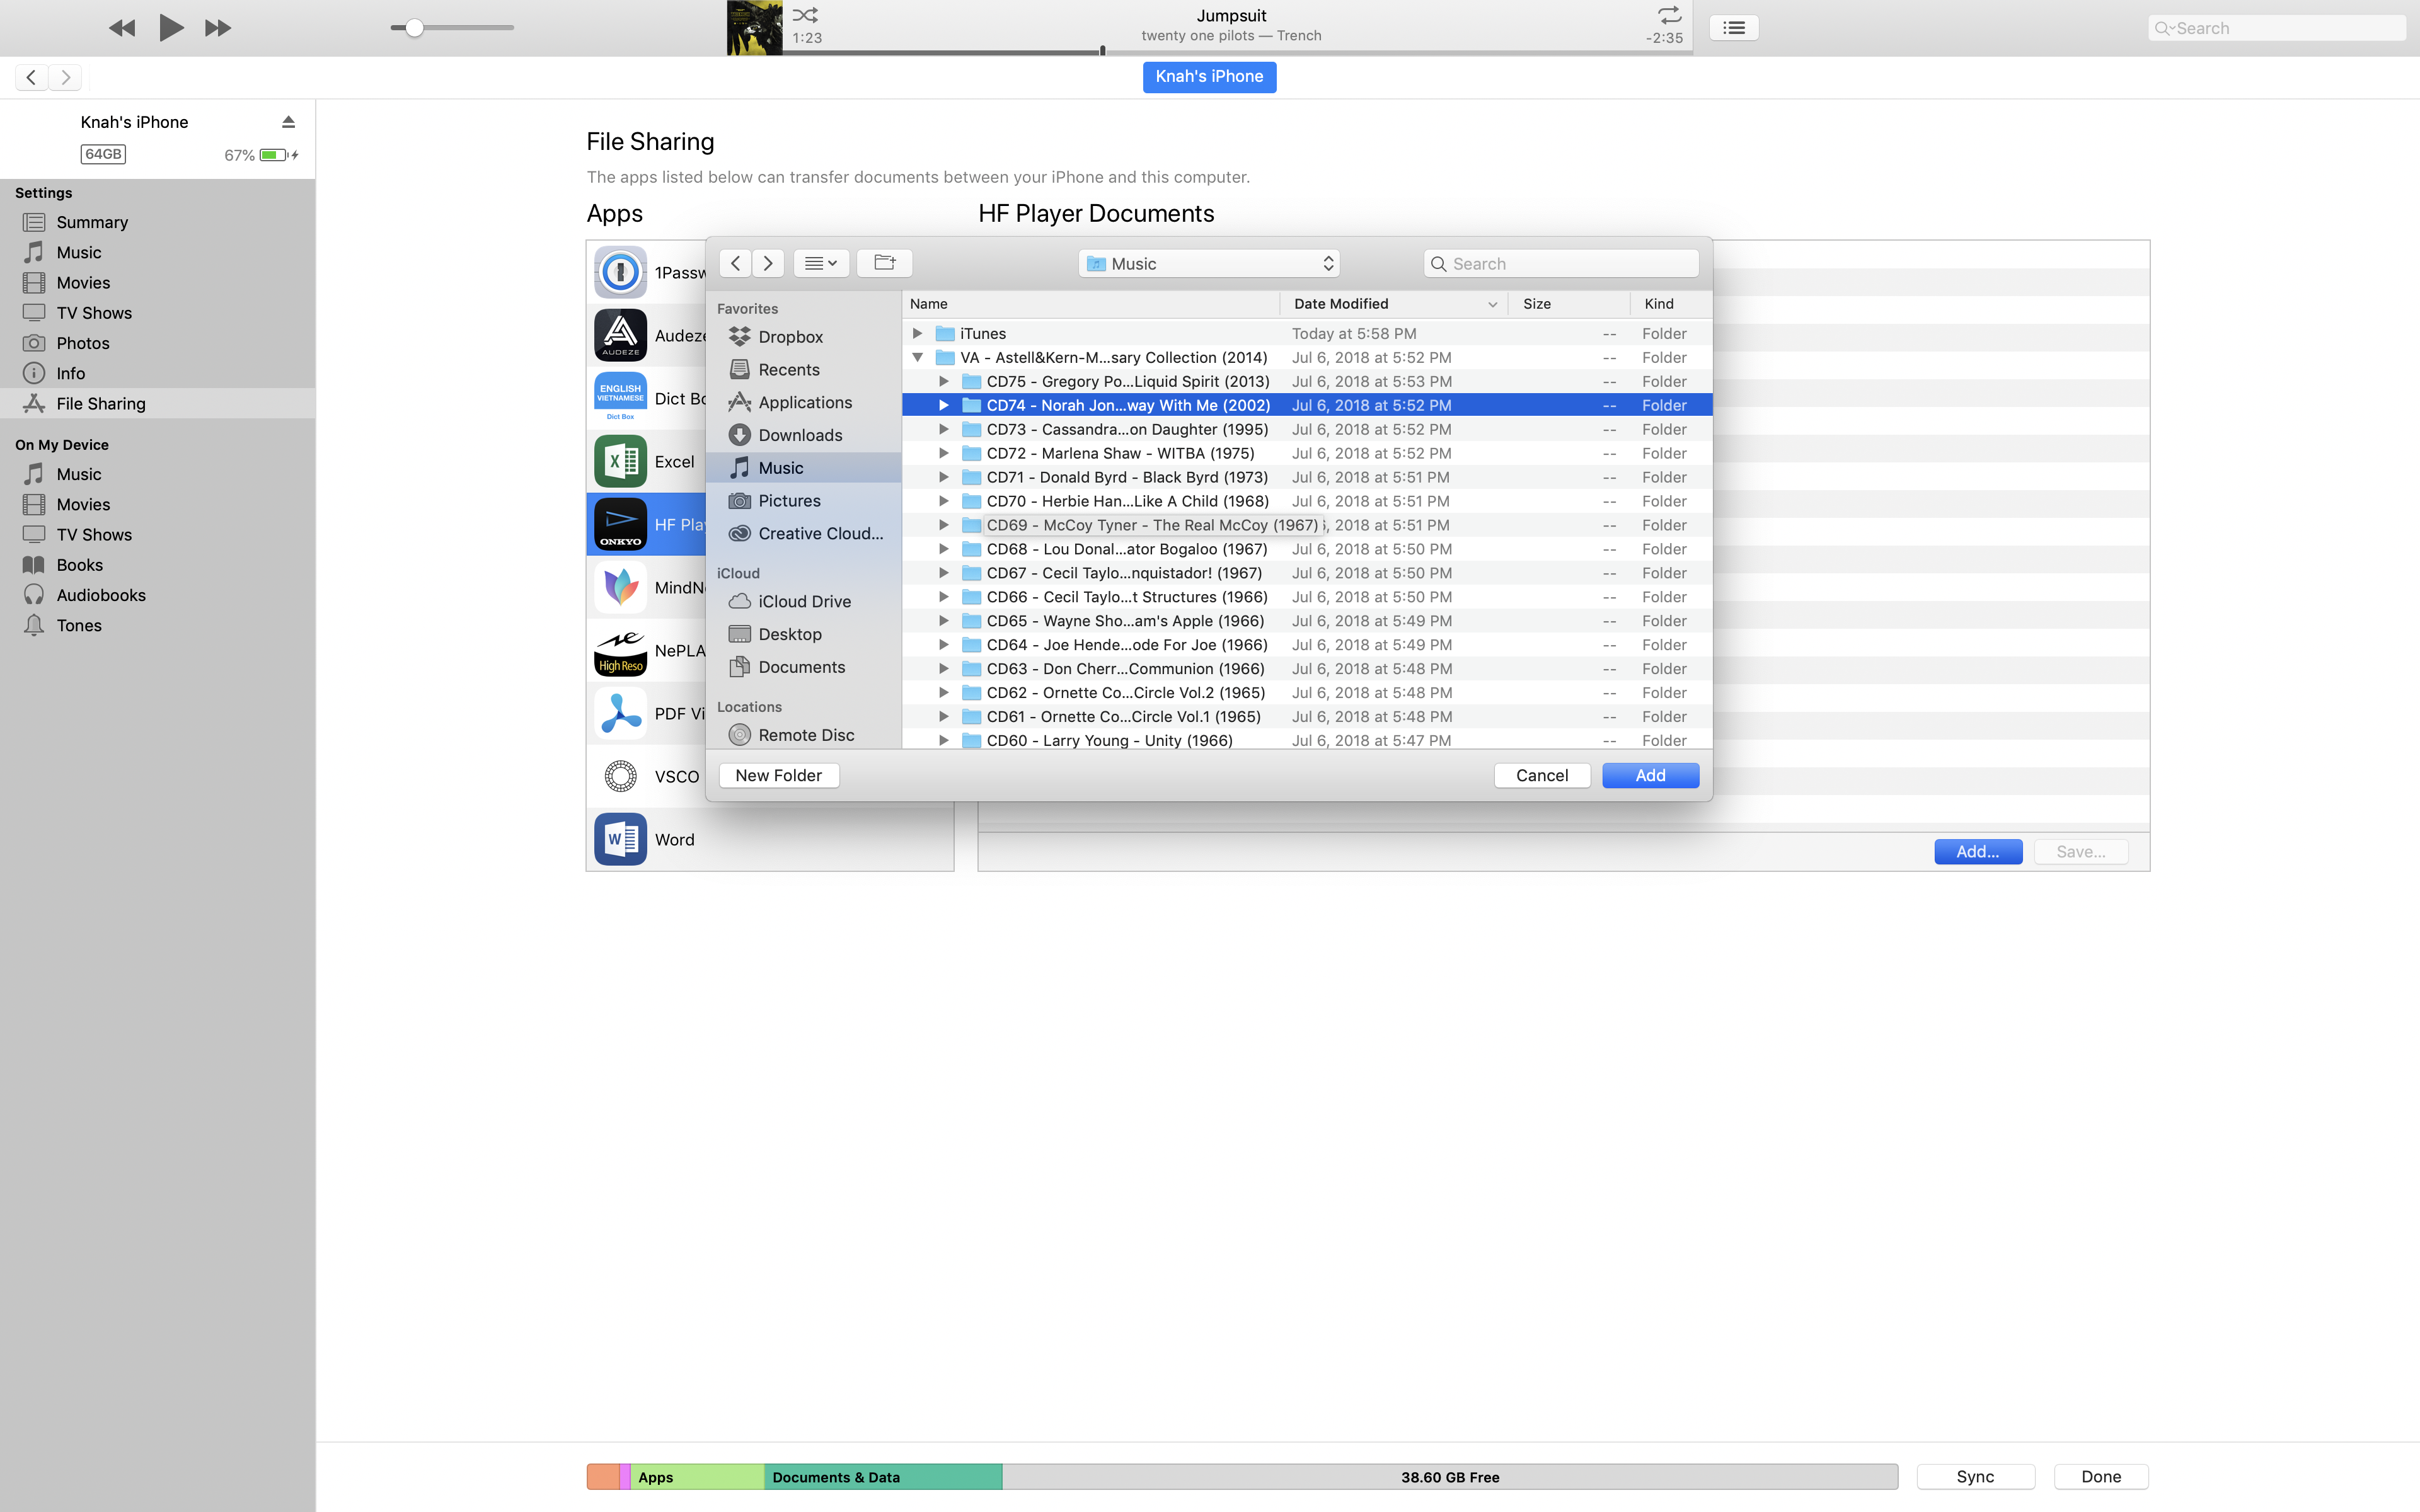Select the Excel app icon
The image size is (2420, 1512).
click(x=620, y=461)
